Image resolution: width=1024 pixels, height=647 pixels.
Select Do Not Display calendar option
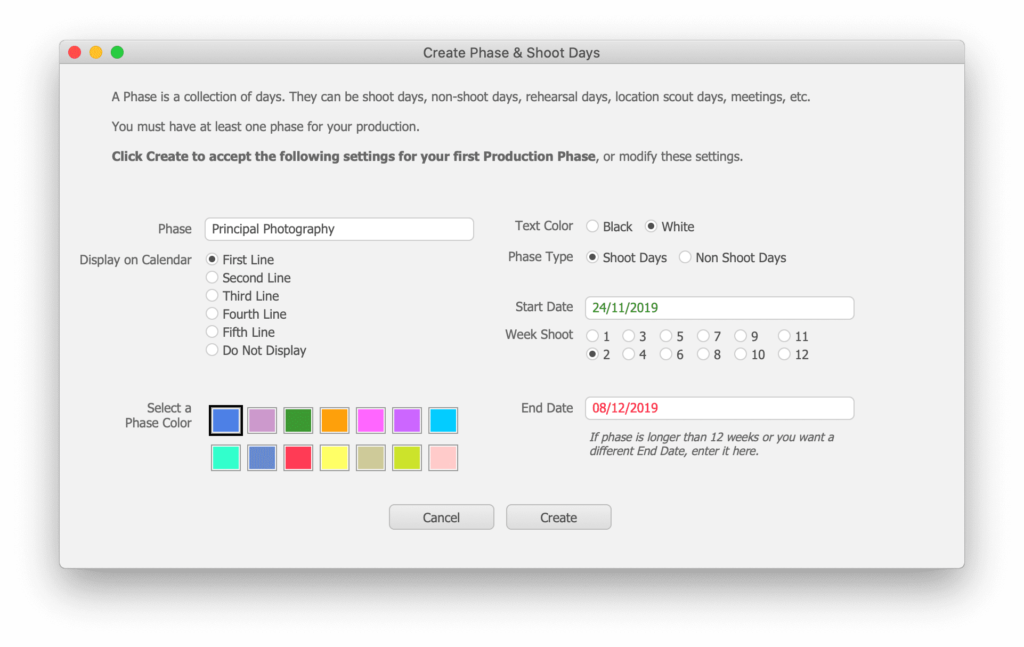coord(212,350)
